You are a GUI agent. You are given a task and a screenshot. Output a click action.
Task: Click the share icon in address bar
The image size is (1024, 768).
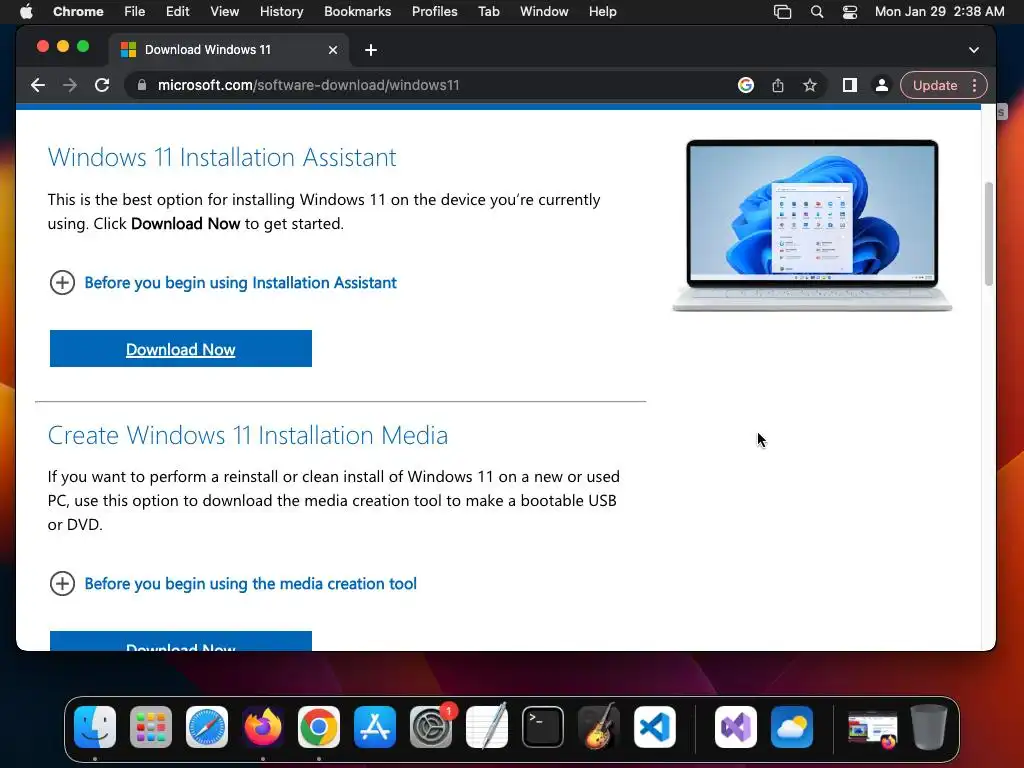coord(778,85)
